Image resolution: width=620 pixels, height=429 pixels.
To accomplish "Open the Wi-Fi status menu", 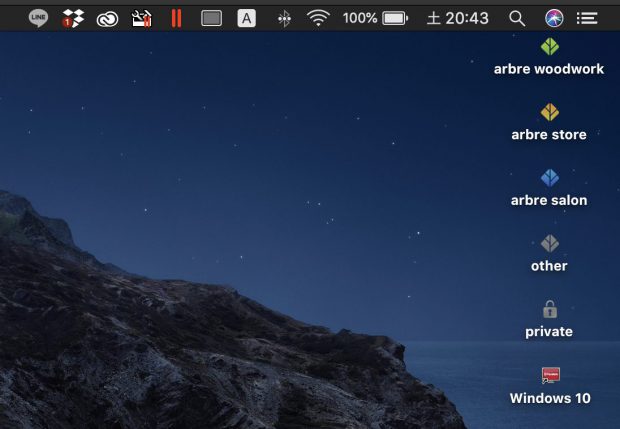I will [318, 18].
